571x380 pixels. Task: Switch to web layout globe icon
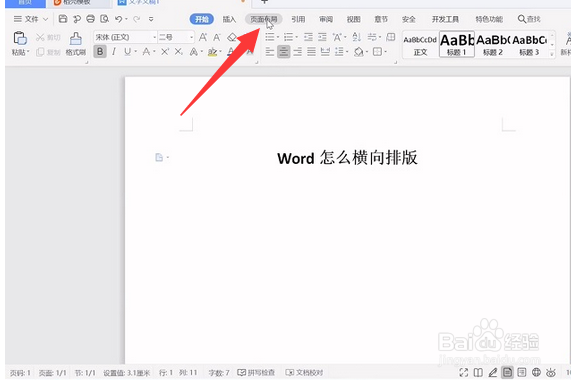(536, 372)
